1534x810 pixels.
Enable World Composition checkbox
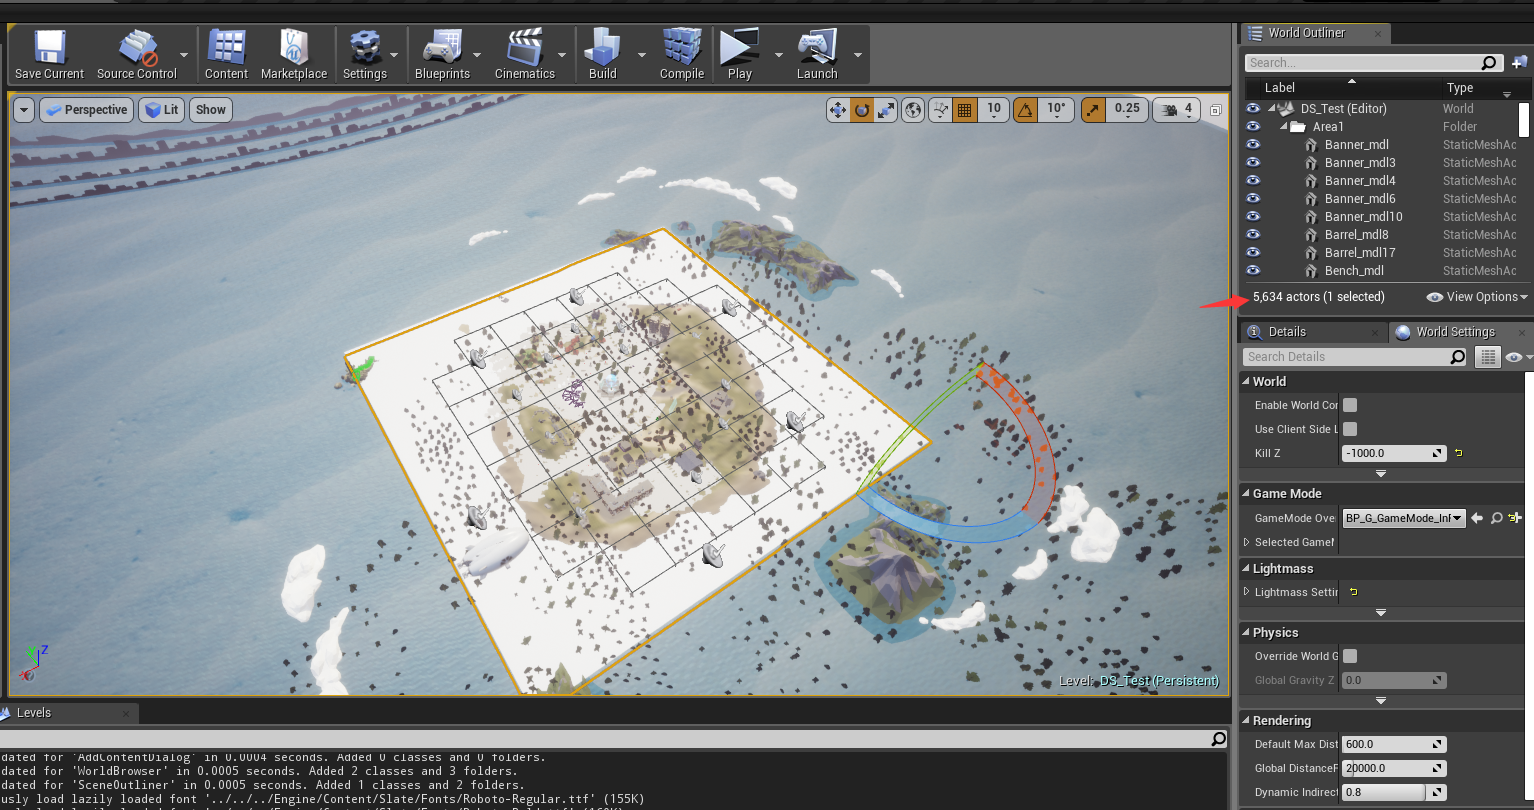point(1350,405)
